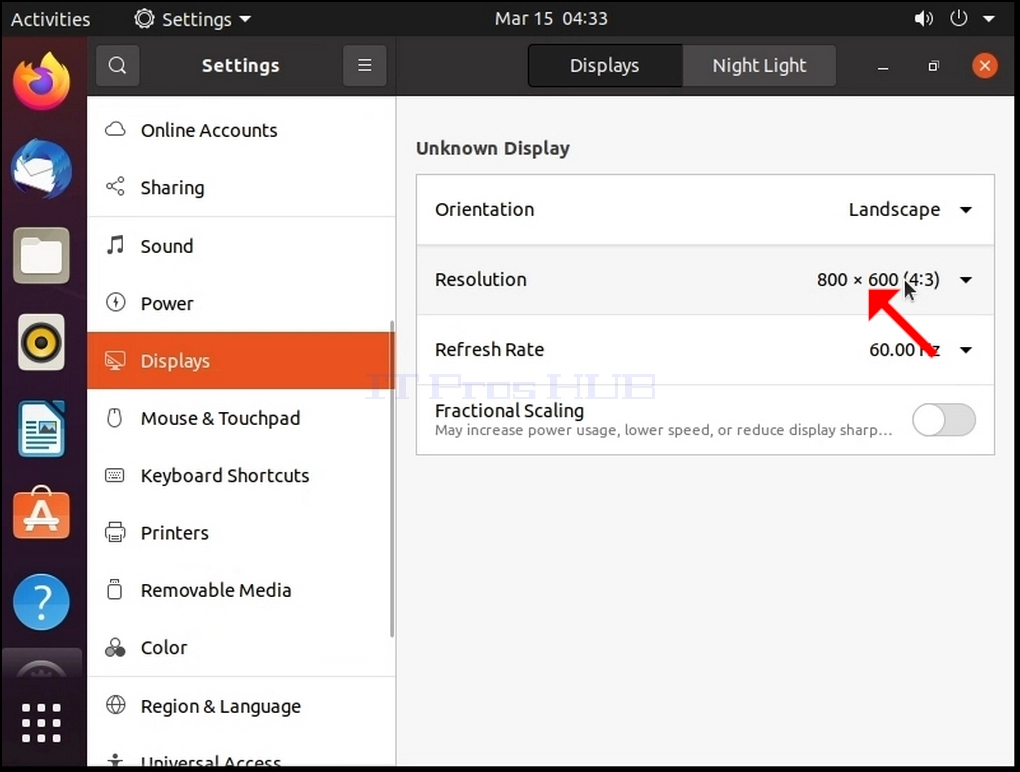Open the Settings hamburger menu
The width and height of the screenshot is (1020, 772).
point(364,65)
